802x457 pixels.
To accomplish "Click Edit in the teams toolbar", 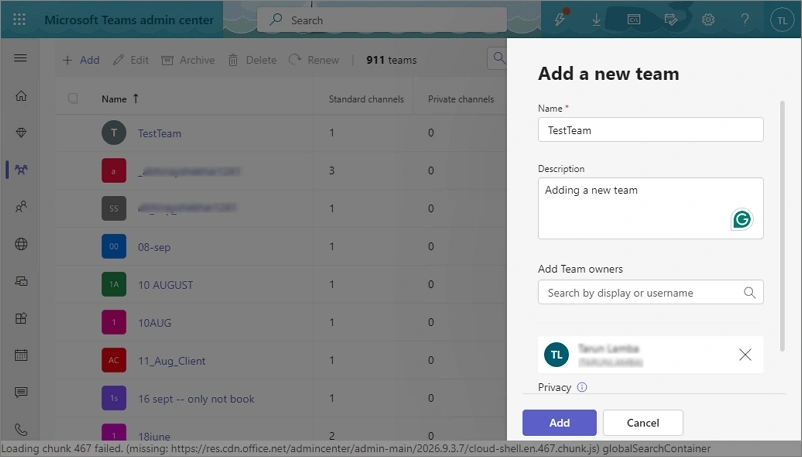I will 130,60.
